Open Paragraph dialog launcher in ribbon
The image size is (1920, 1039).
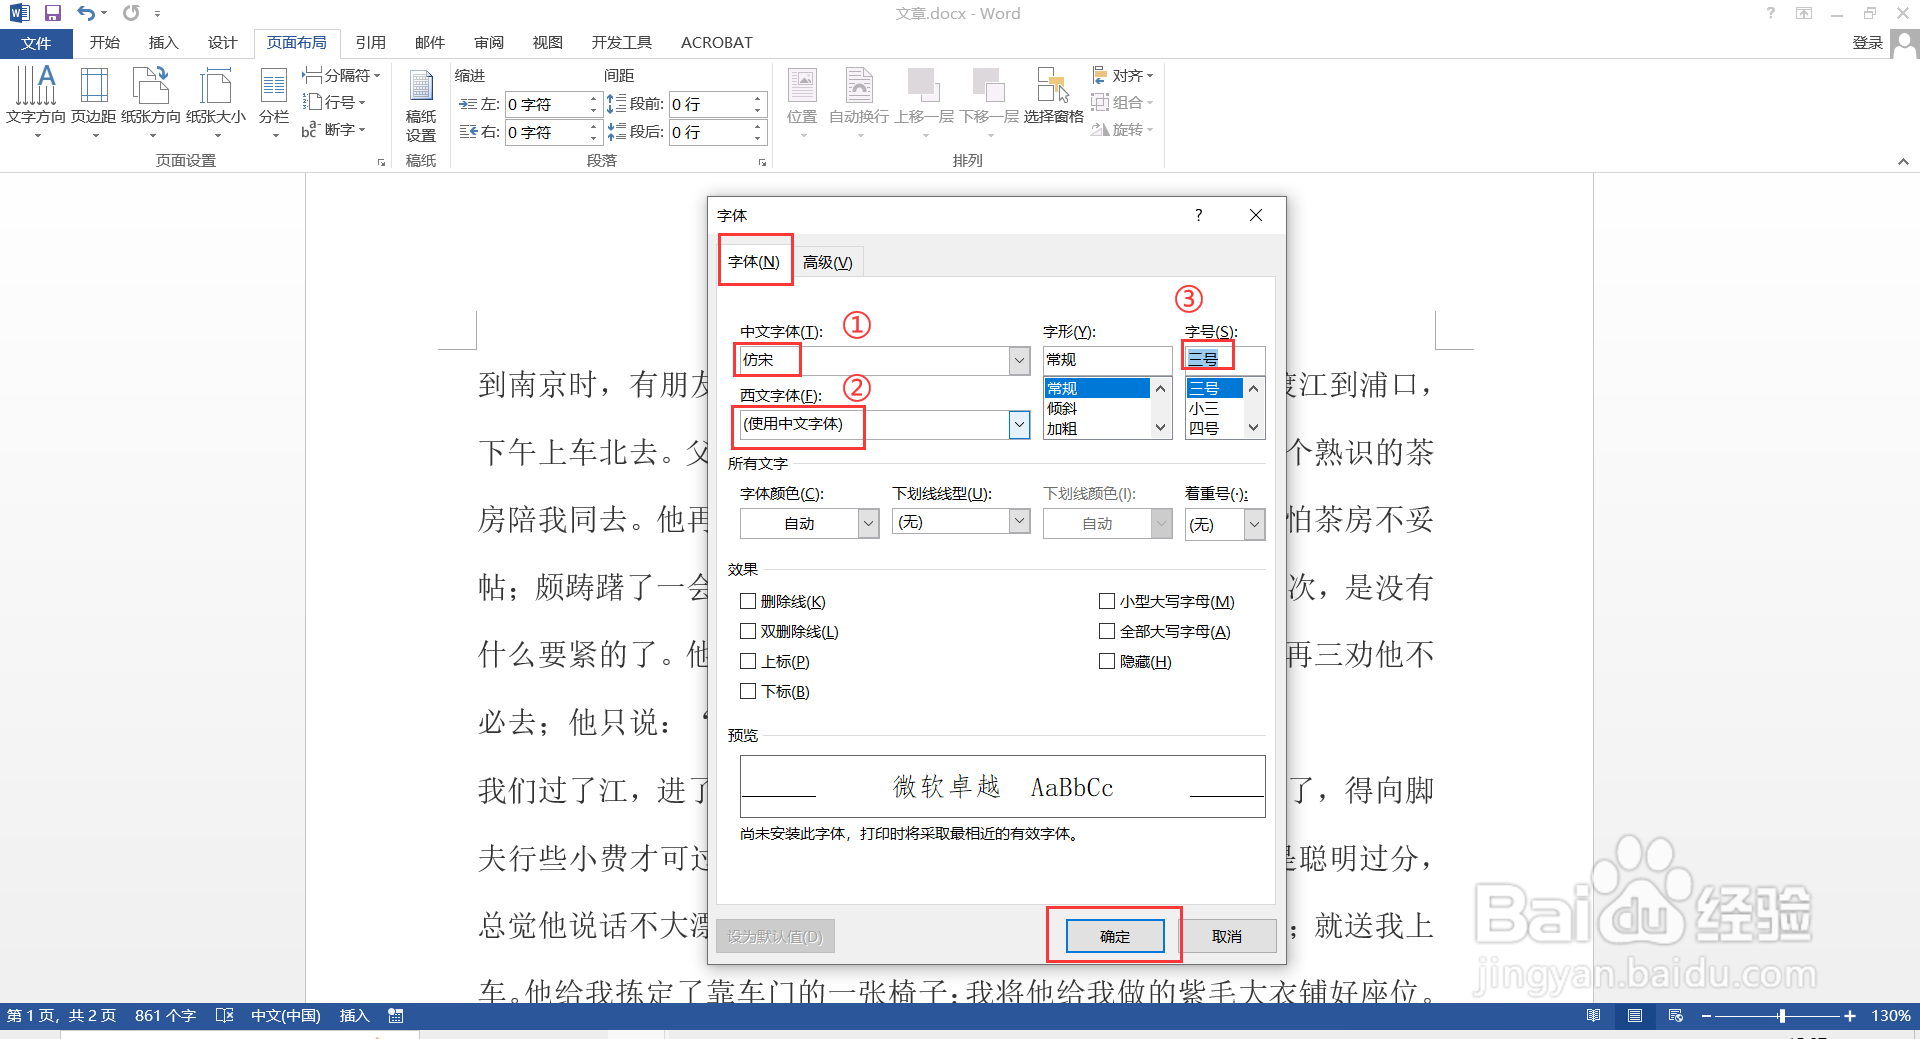(x=762, y=162)
